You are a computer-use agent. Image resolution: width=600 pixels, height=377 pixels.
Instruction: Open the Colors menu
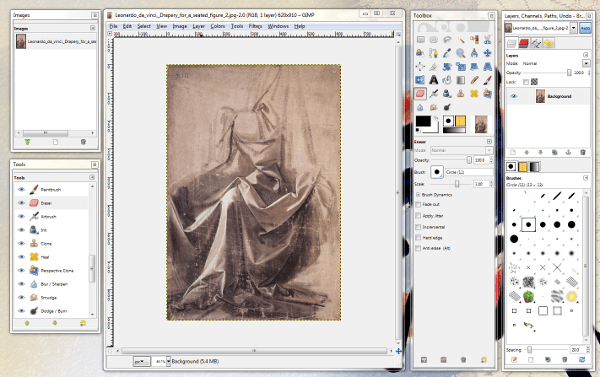pyautogui.click(x=217, y=26)
